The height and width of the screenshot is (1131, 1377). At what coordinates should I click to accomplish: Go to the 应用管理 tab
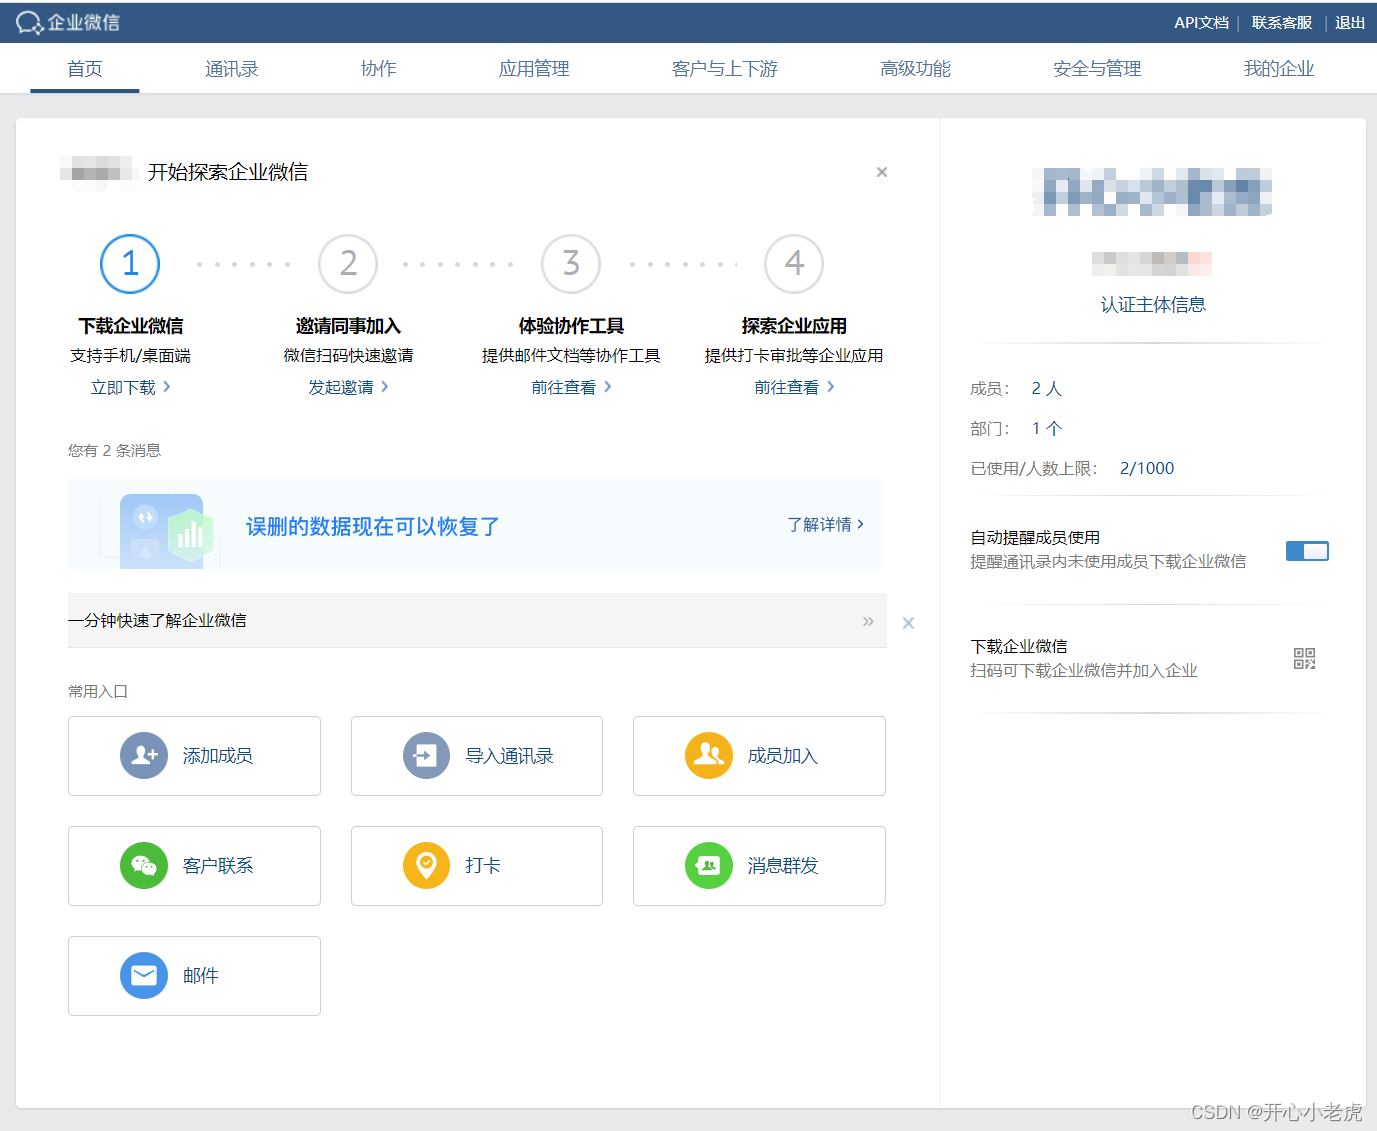pyautogui.click(x=534, y=68)
